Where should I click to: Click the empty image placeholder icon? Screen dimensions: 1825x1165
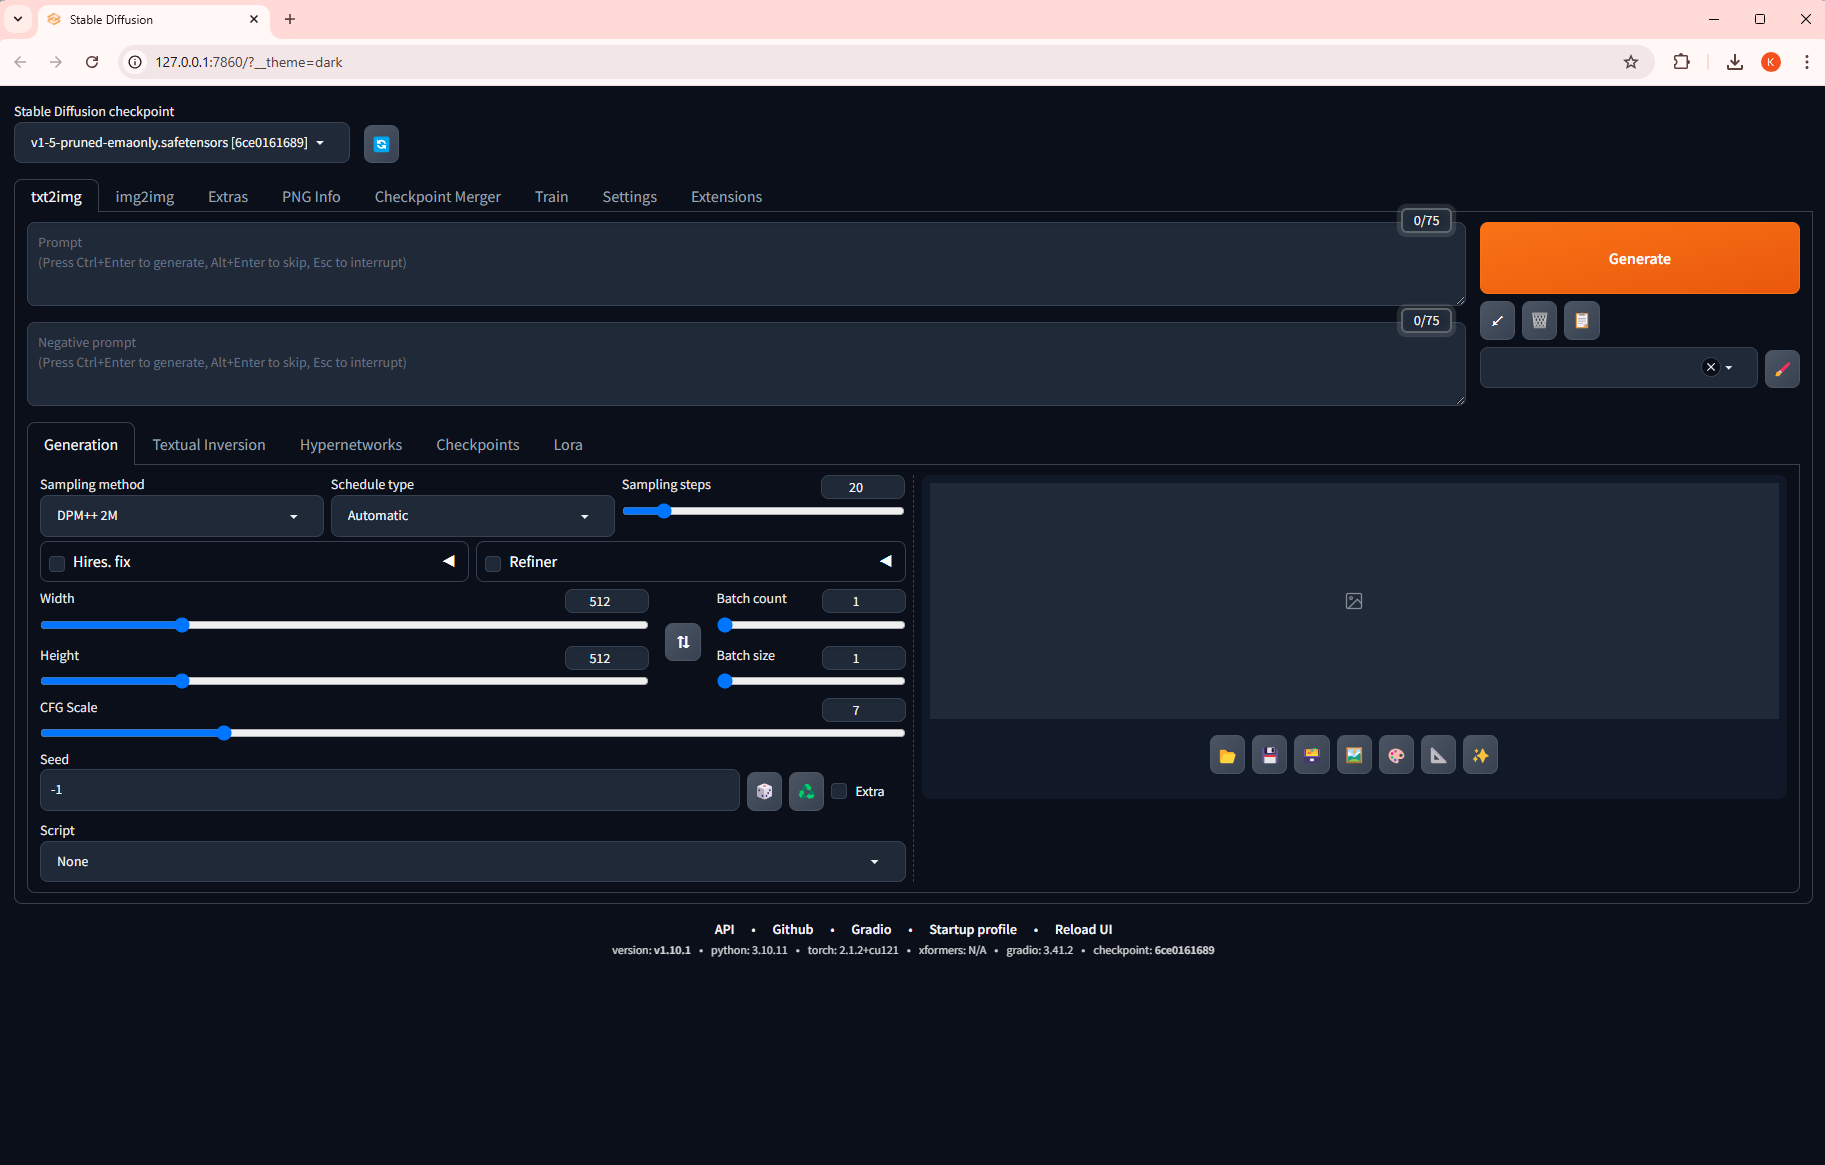1354,601
